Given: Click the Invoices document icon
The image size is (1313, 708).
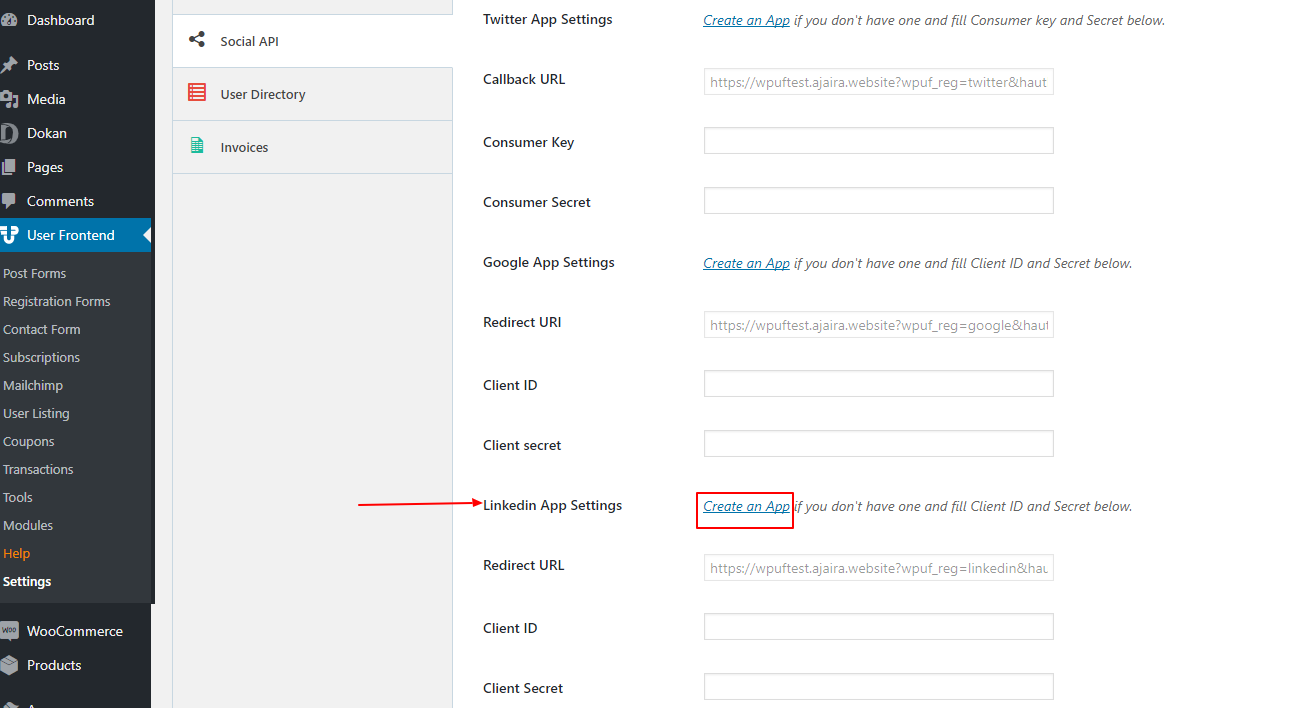Looking at the screenshot, I should [x=197, y=146].
